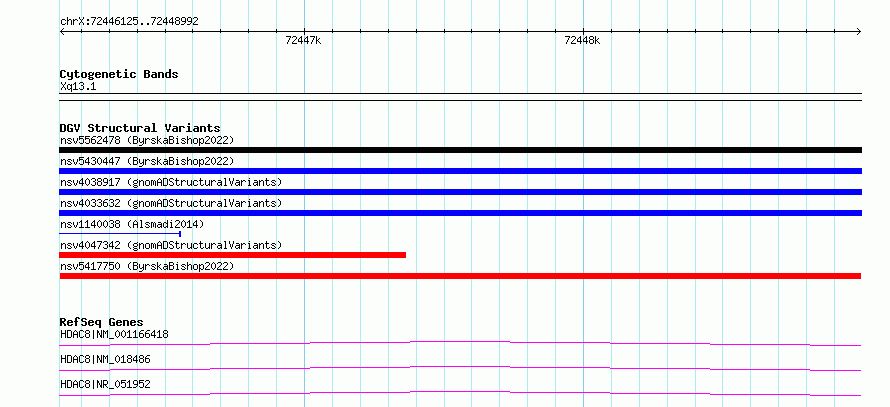Select HDAC8|NM_018486 transcript label

pyautogui.click(x=105, y=359)
